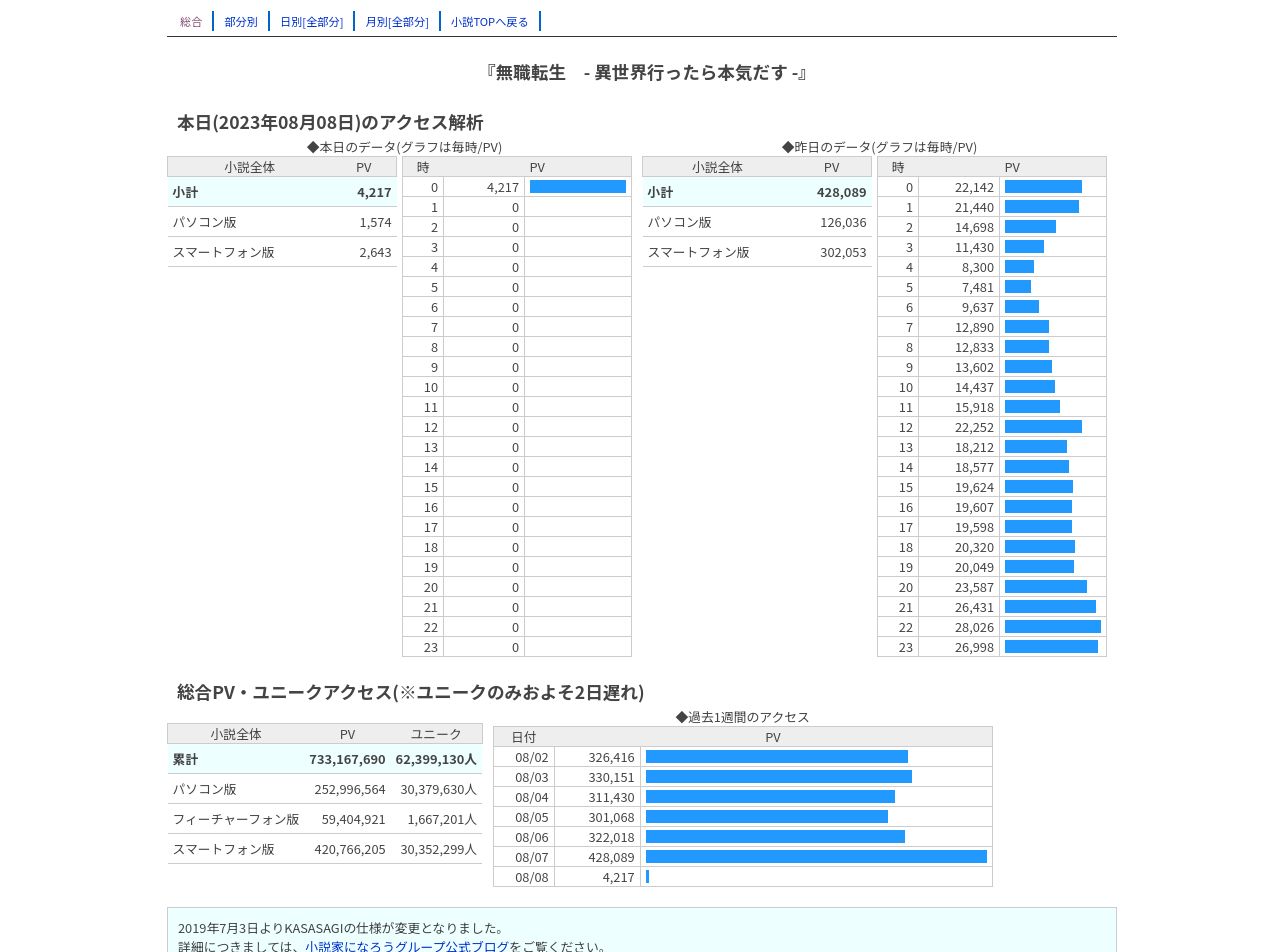Click yesterday's hour 23 value 26,998
This screenshot has width=1284, height=952.
pyautogui.click(x=974, y=647)
